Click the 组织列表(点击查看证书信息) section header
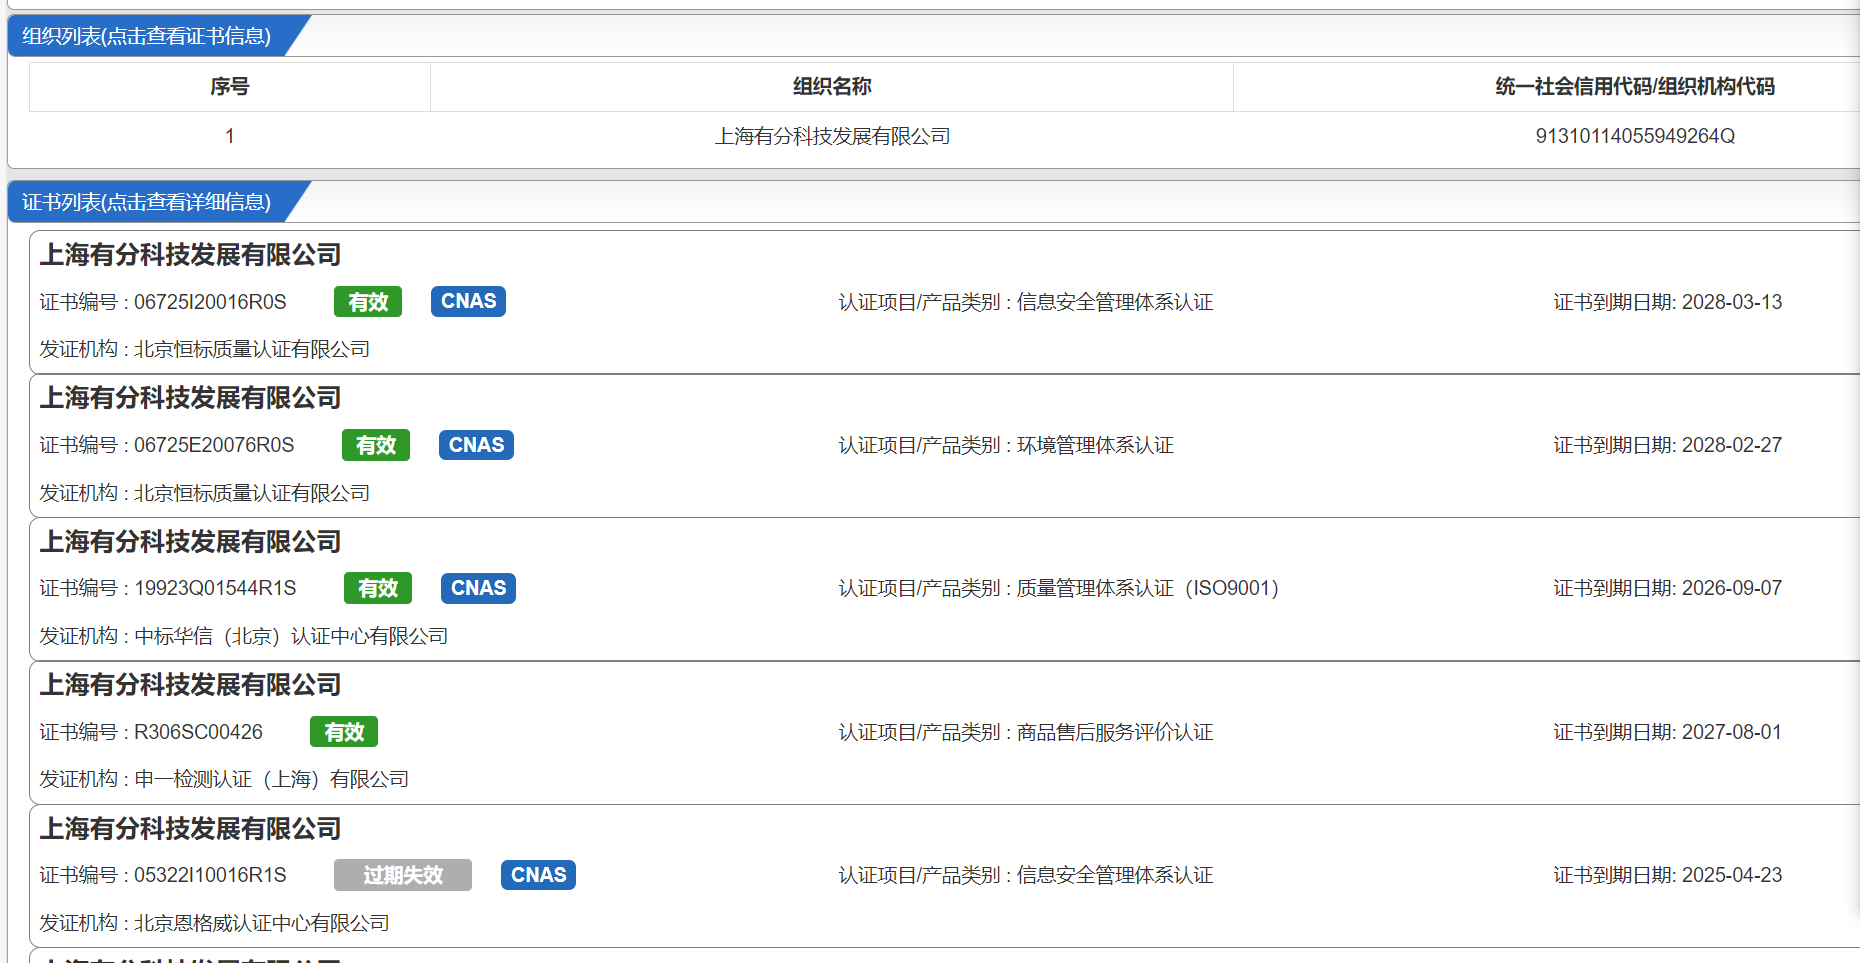Image resolution: width=1860 pixels, height=963 pixels. (x=147, y=36)
